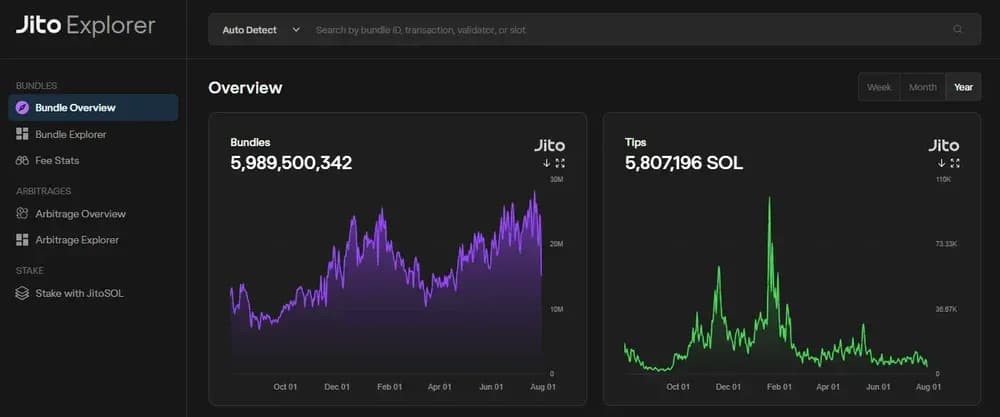
Task: Download the Tips chart data
Action: point(941,163)
